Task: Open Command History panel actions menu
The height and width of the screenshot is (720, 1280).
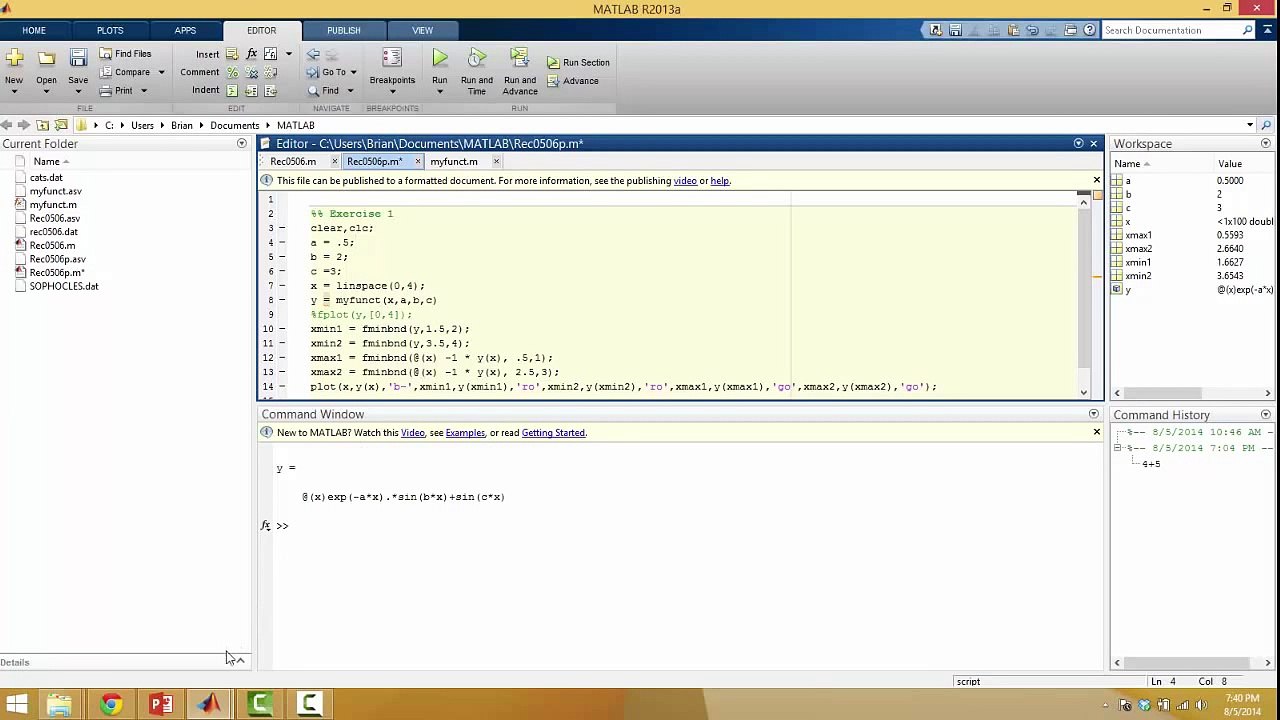Action: pyautogui.click(x=1266, y=415)
